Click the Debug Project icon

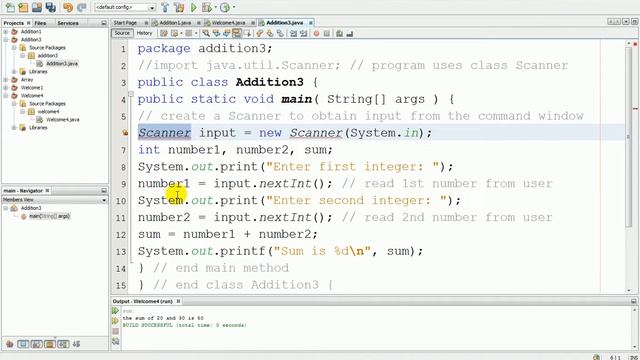[x=207, y=7]
